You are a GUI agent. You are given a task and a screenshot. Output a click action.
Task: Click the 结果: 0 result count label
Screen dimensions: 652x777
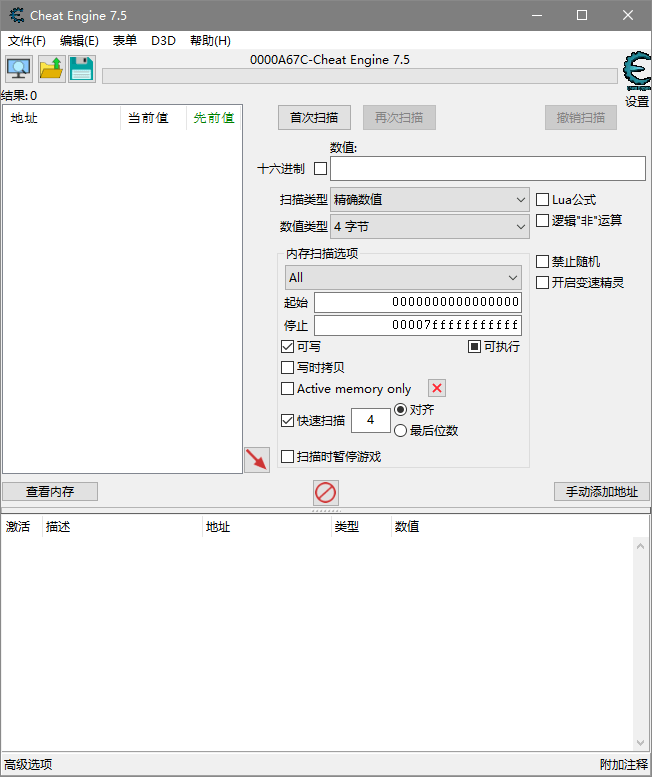(19, 96)
